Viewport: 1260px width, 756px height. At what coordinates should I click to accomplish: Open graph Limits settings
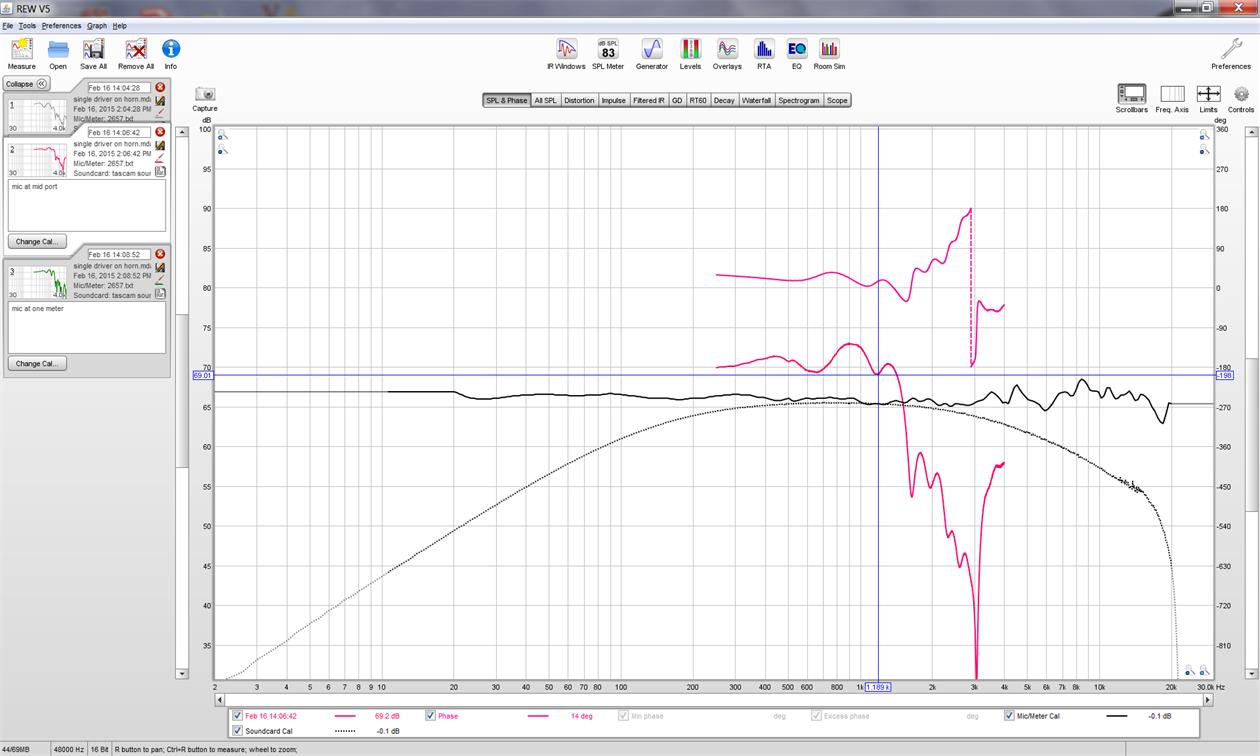coord(1208,98)
